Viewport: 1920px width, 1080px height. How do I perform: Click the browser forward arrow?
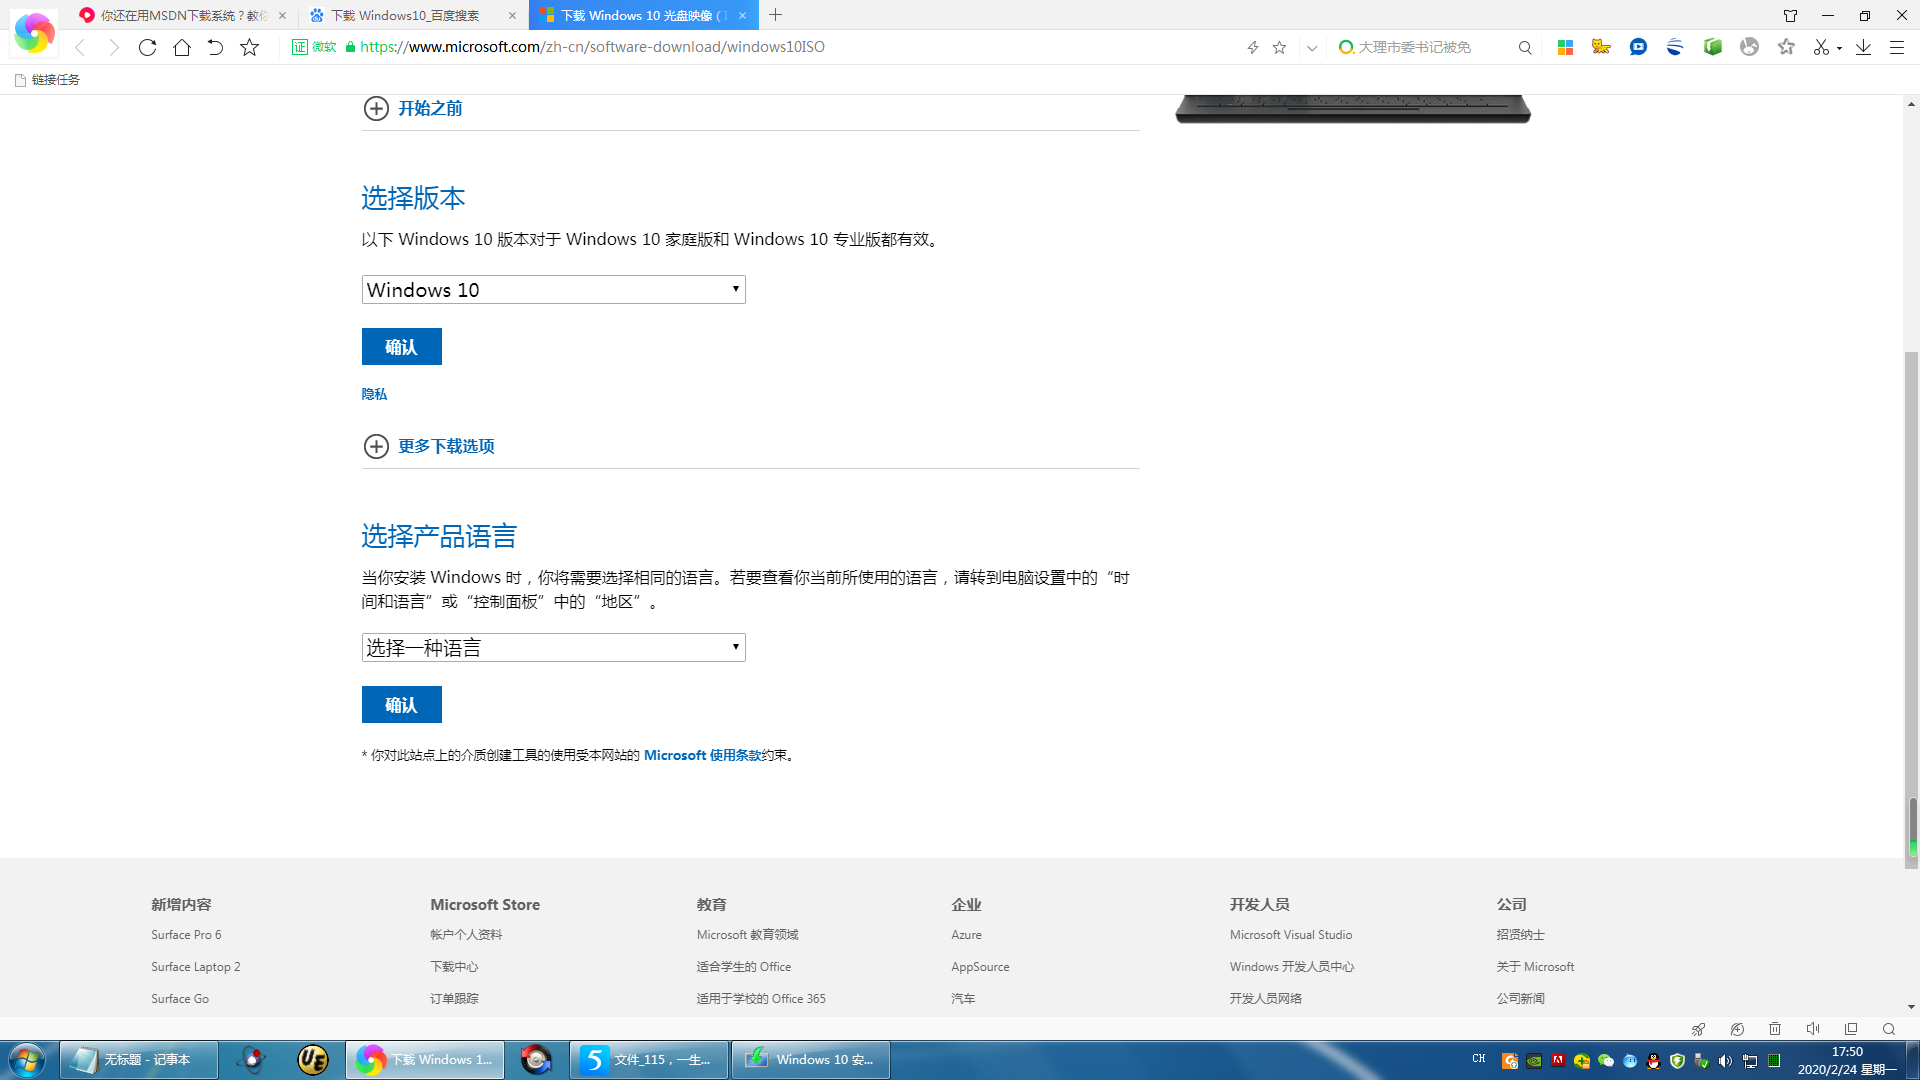[114, 47]
